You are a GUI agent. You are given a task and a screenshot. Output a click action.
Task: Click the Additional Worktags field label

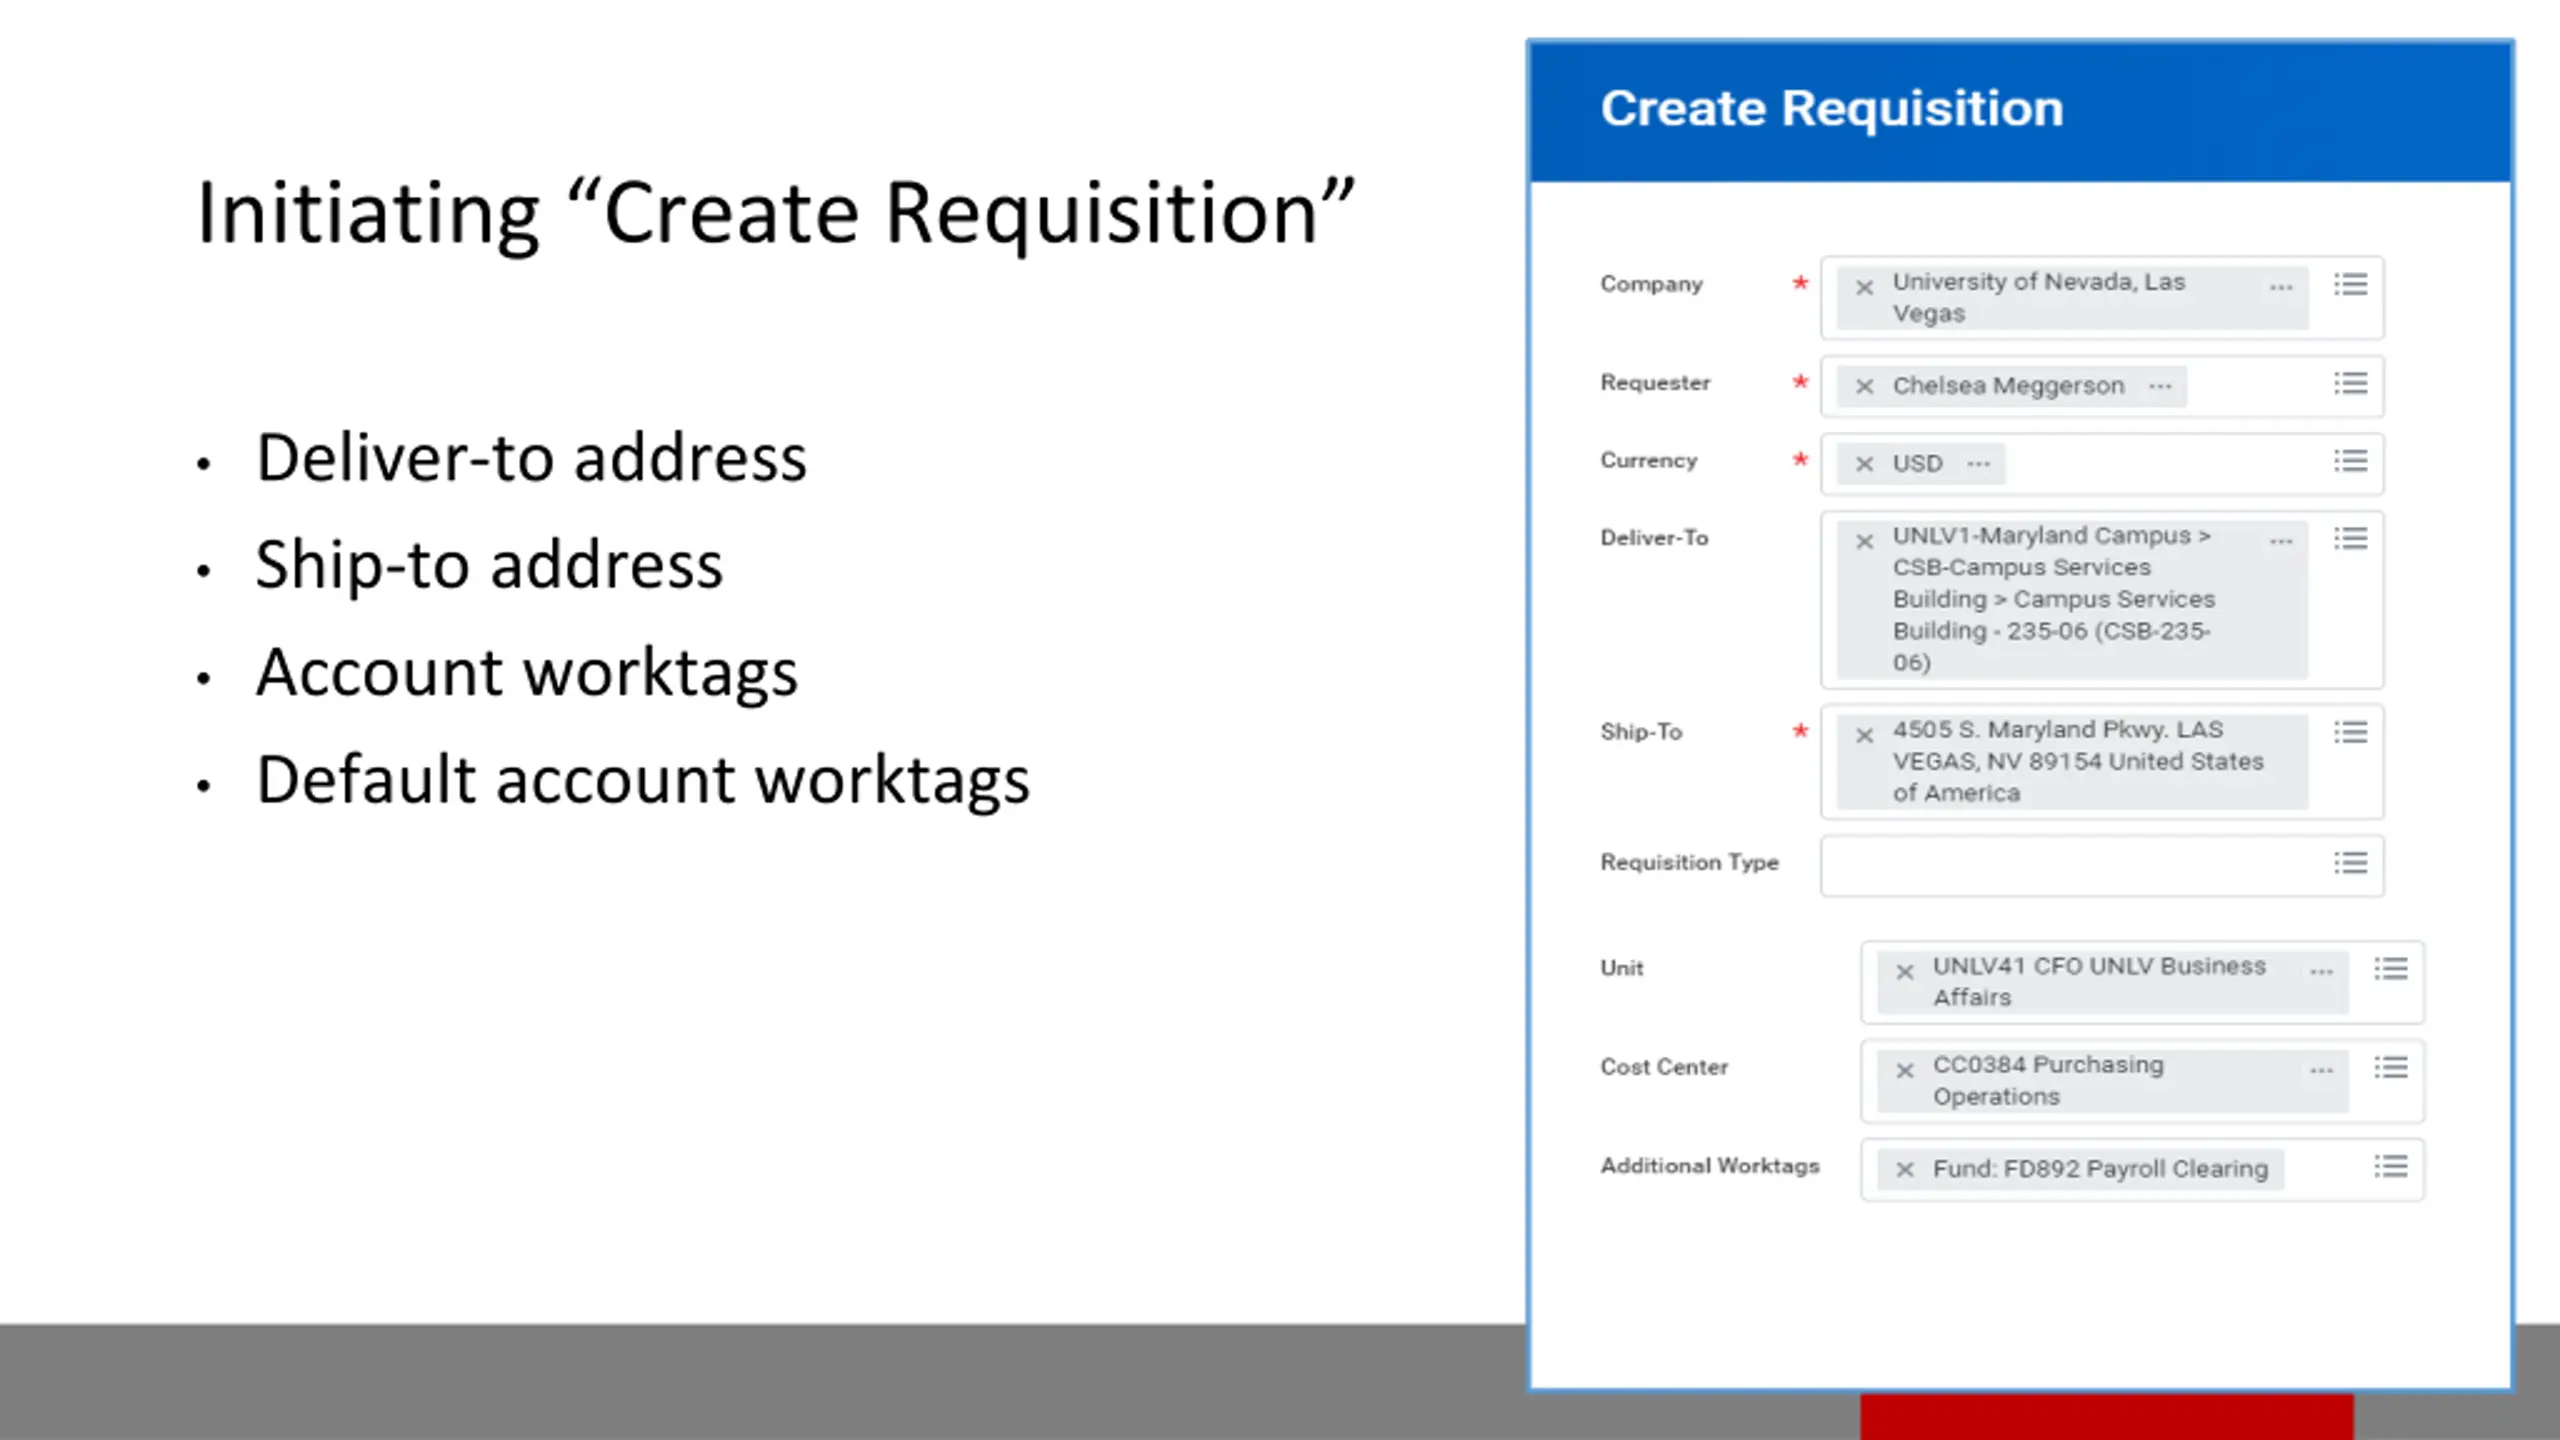point(1710,1166)
